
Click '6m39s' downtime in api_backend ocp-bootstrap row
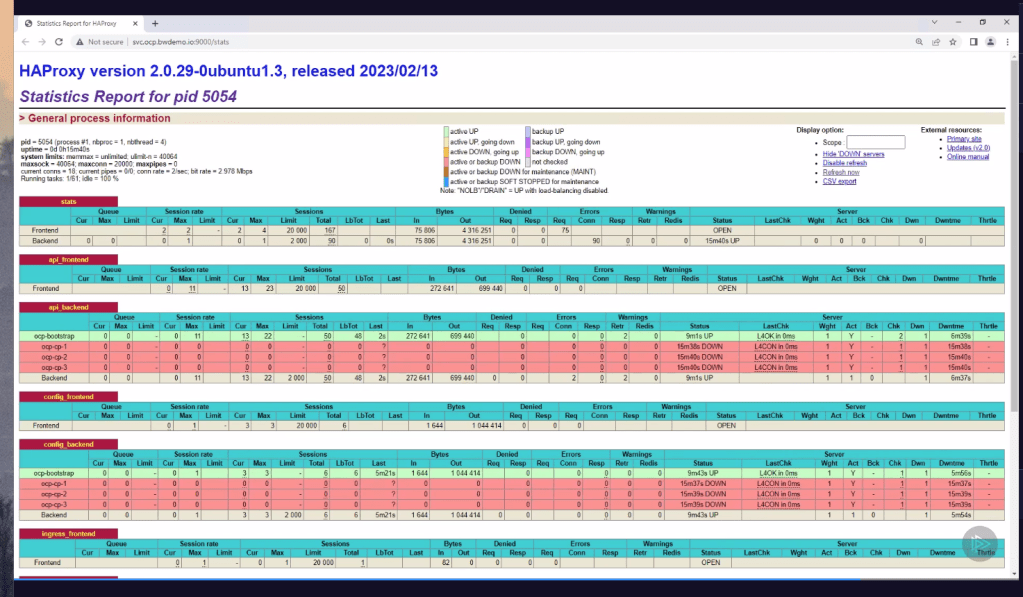960,336
